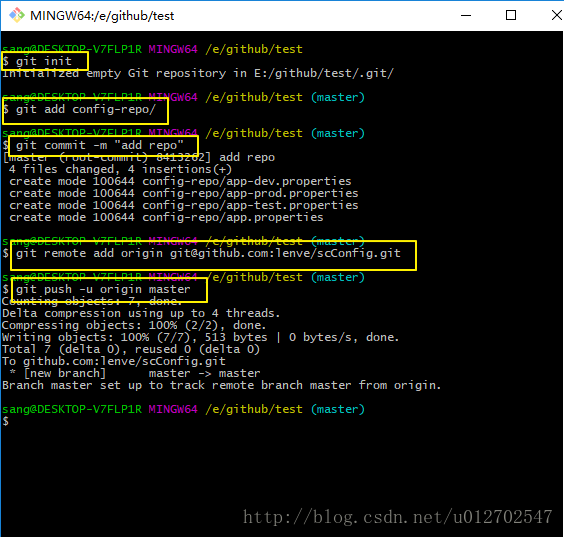The image size is (564, 537).
Task: Click the window title 'MINGW64:/e/github/test'
Action: tap(102, 16)
